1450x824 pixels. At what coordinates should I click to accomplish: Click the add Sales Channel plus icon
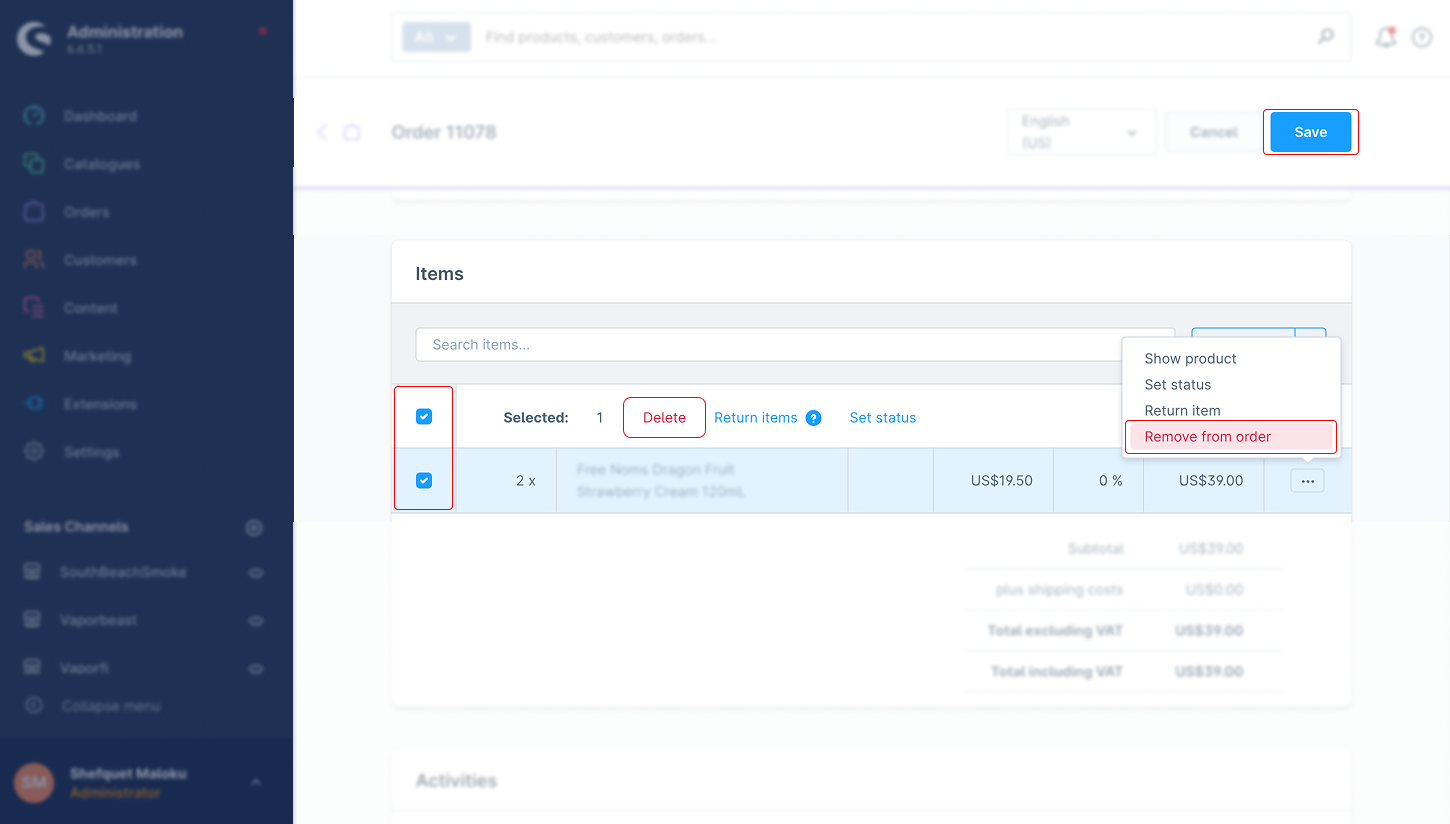pos(254,527)
